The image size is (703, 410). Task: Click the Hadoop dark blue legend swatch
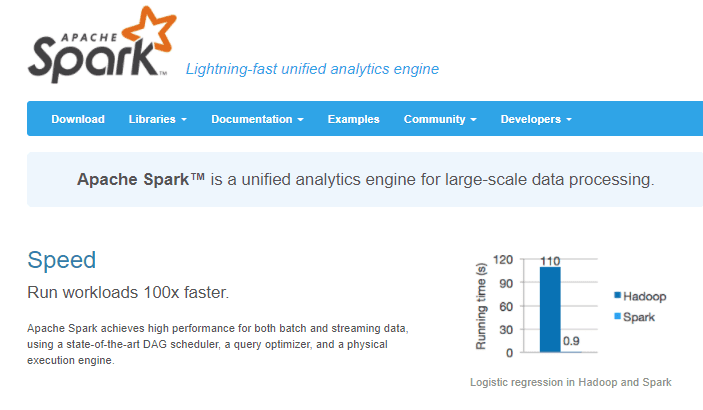tap(617, 295)
